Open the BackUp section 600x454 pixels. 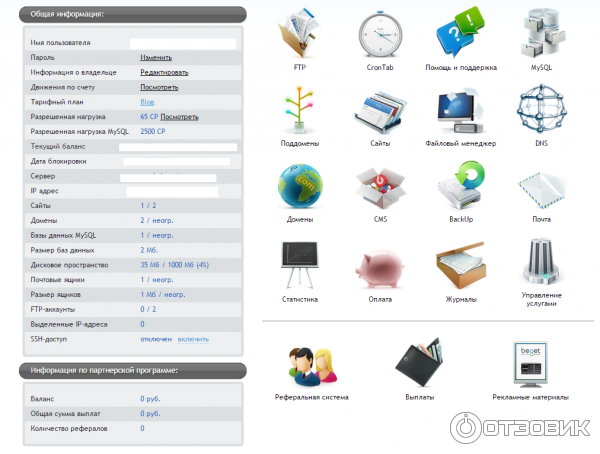click(461, 188)
